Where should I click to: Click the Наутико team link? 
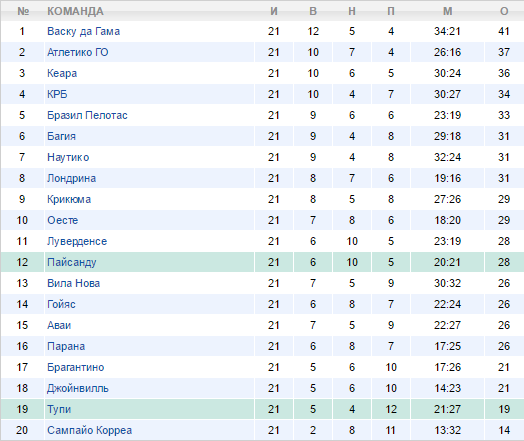pyautogui.click(x=68, y=157)
